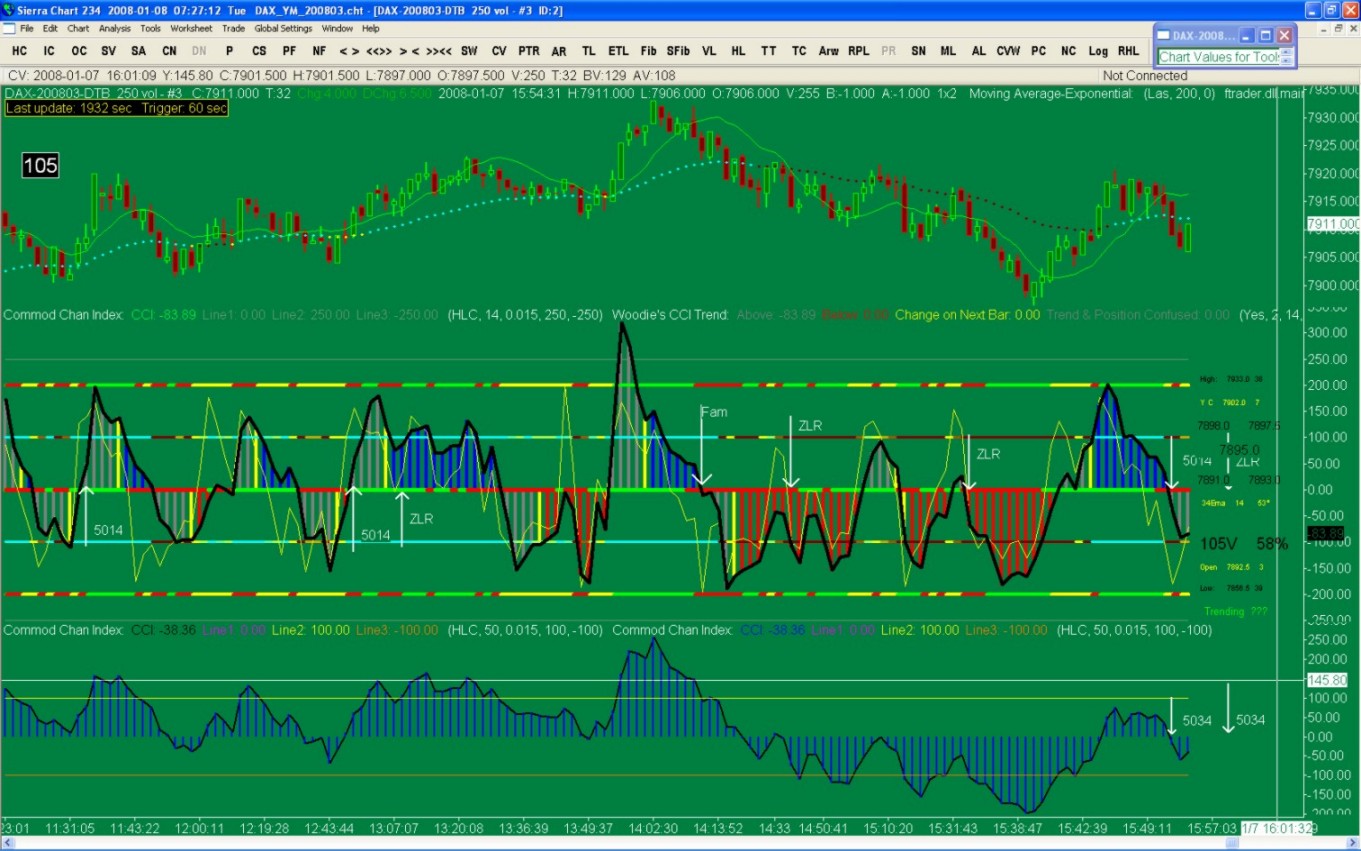Screen dimensions: 1361x851
Task: Select the VL vertical line tool
Action: 709,51
